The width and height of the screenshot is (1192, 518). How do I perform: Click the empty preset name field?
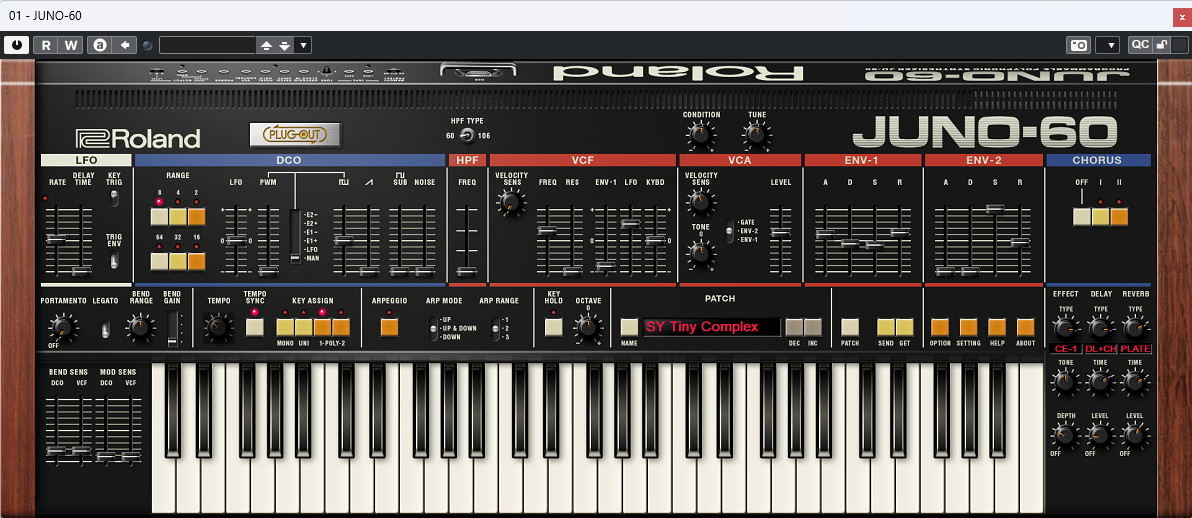point(208,46)
